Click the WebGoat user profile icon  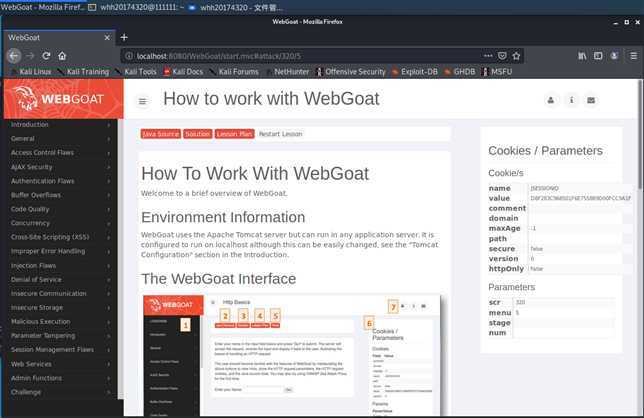pyautogui.click(x=551, y=100)
